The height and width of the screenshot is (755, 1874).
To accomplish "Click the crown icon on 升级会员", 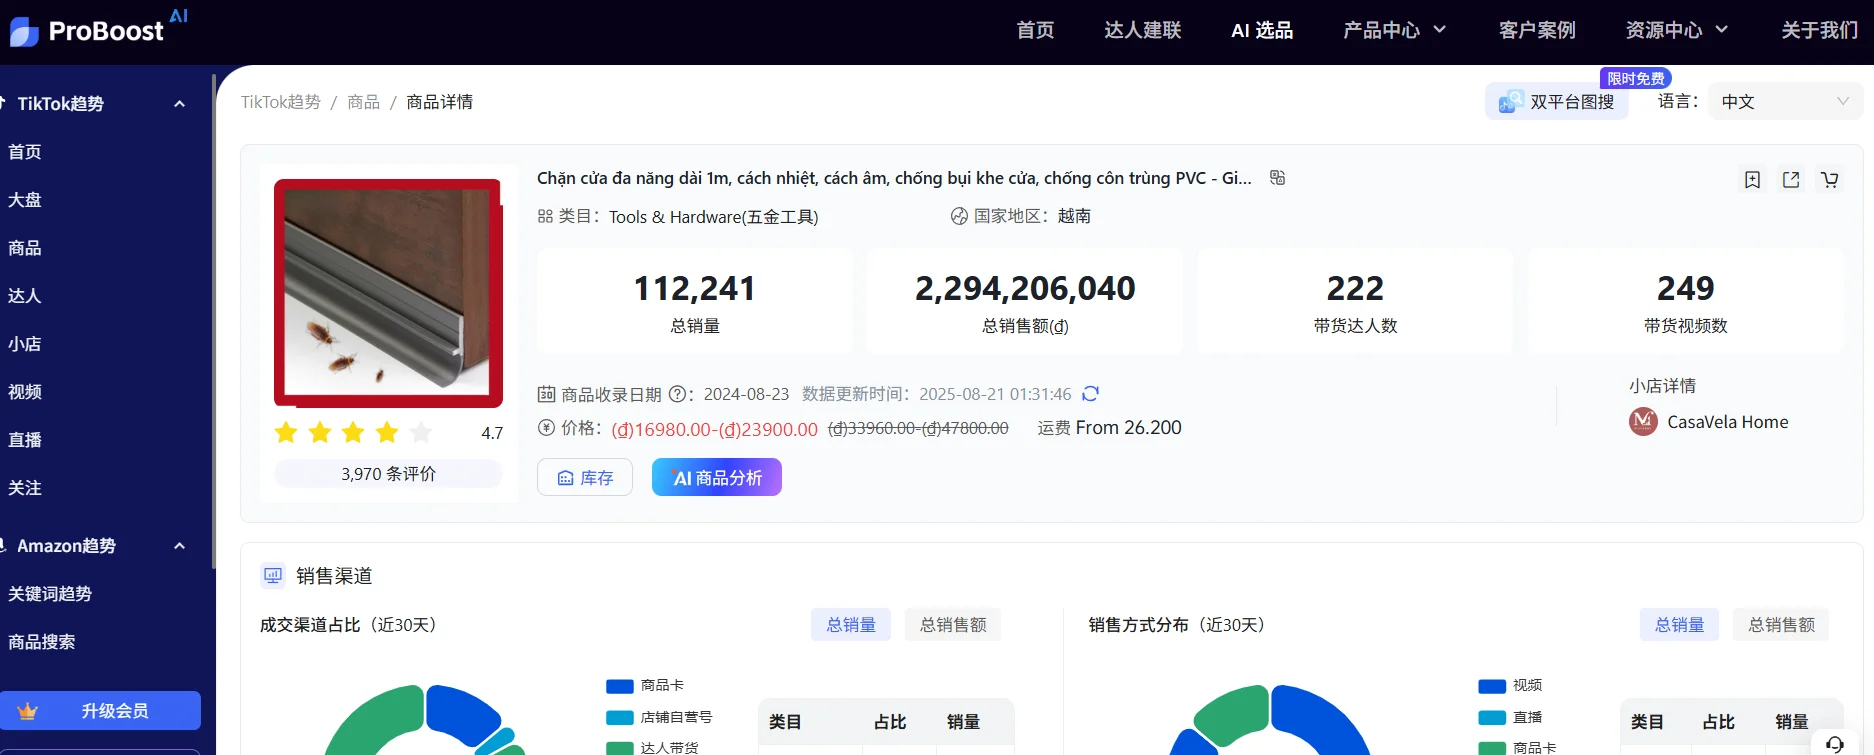I will 28,711.
